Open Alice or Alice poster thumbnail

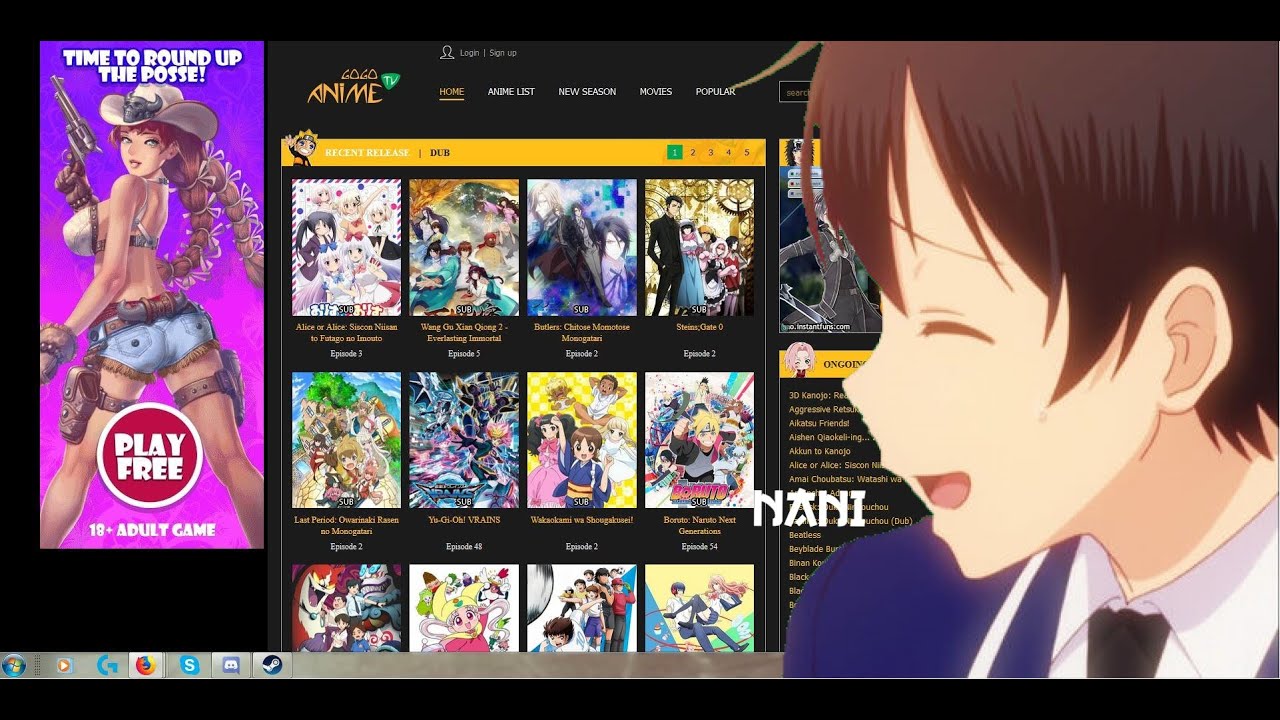[x=346, y=247]
